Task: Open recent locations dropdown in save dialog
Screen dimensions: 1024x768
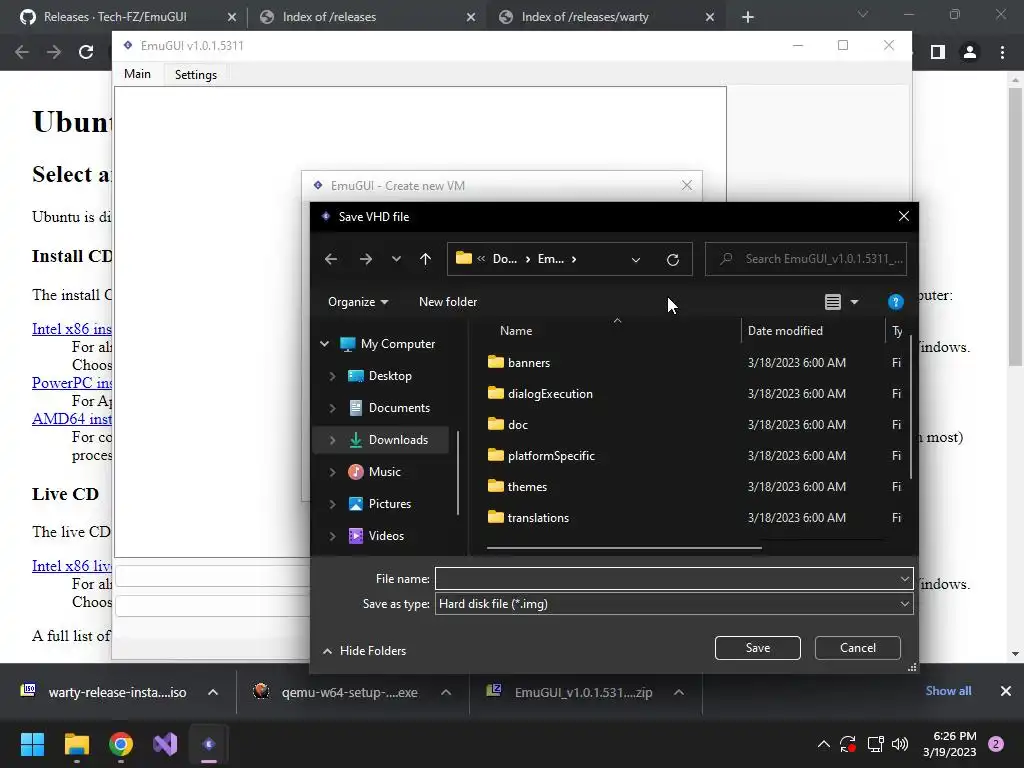Action: 396,259
